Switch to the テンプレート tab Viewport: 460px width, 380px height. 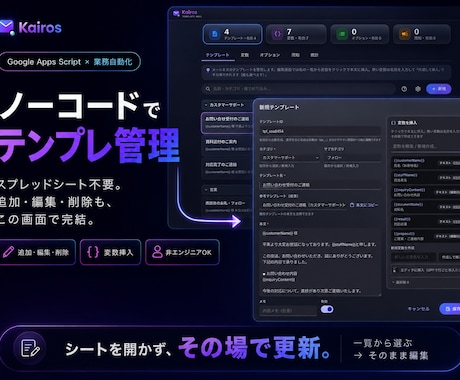tap(217, 55)
